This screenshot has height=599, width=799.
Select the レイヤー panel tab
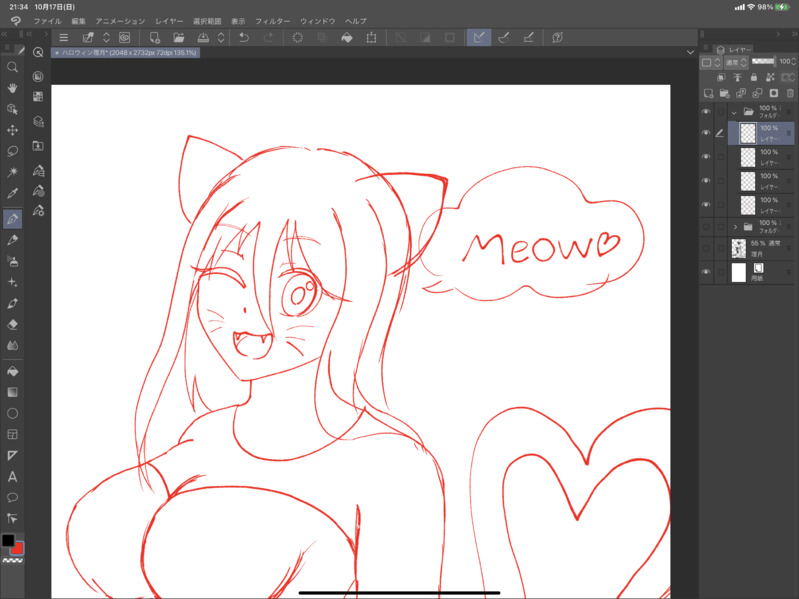click(x=734, y=49)
